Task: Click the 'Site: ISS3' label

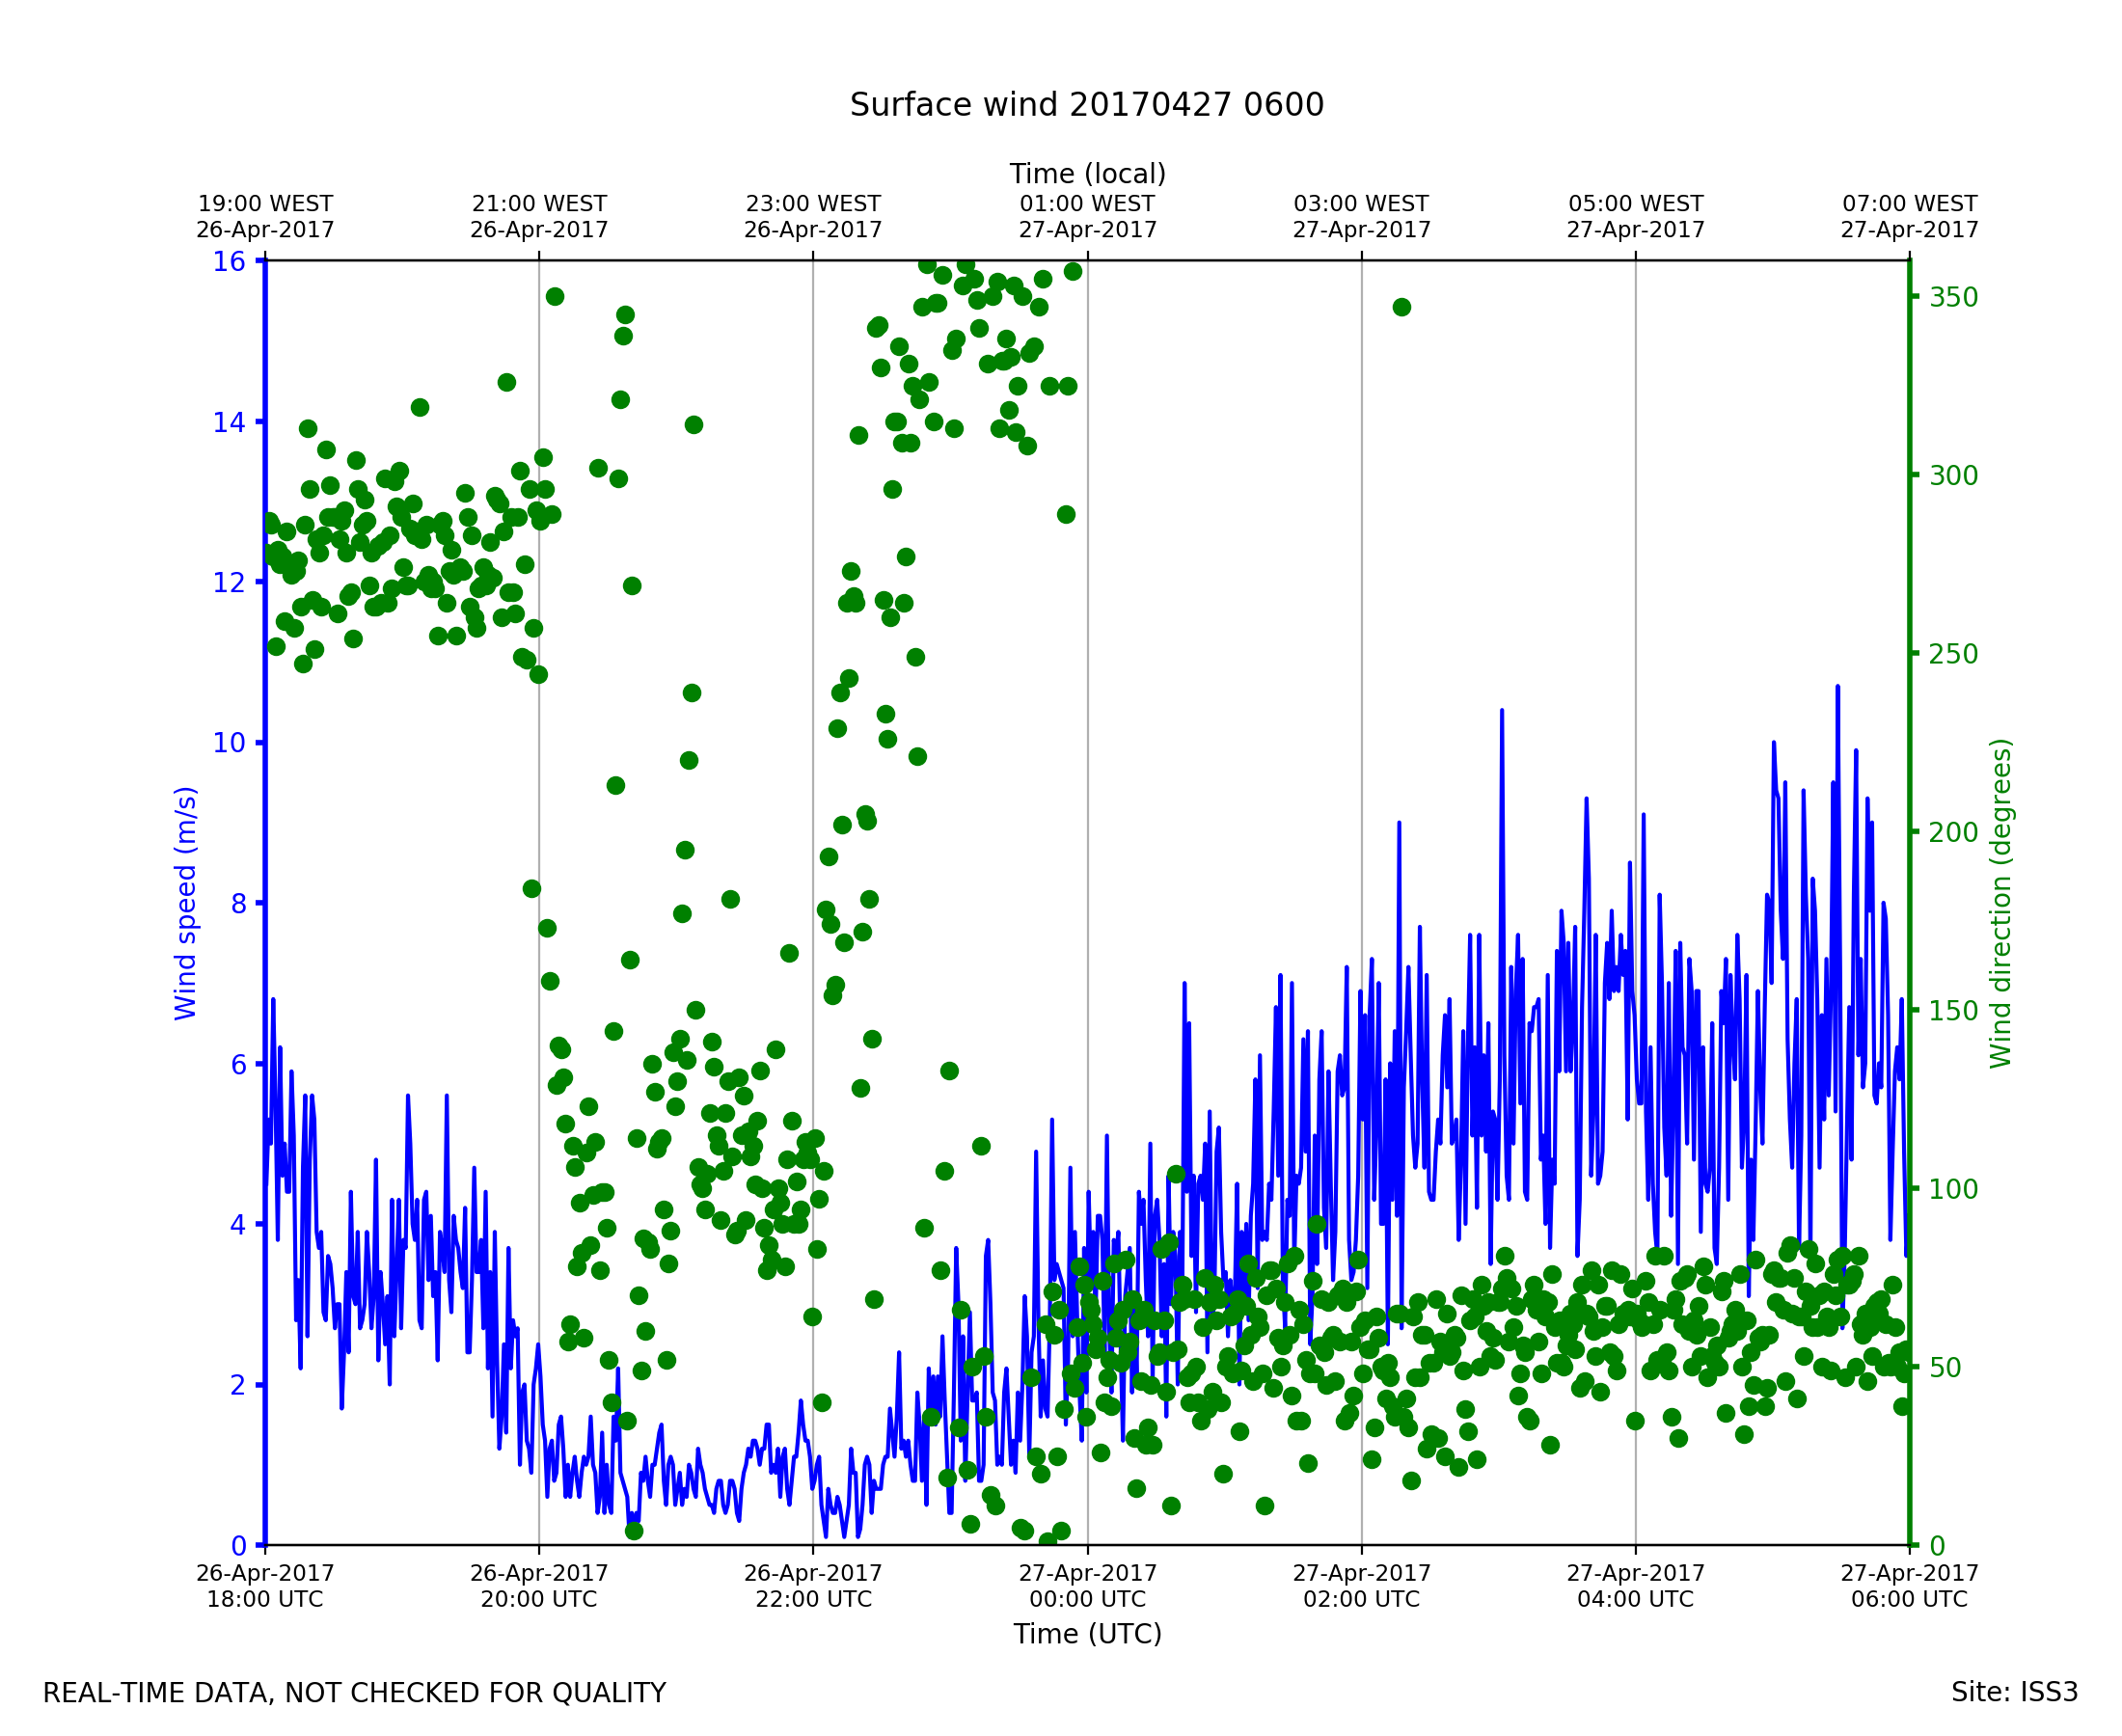Action: 2014,1692
